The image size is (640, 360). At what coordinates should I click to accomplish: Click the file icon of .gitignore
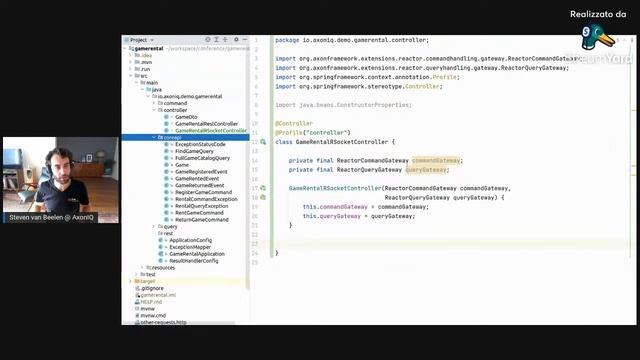click(x=137, y=288)
